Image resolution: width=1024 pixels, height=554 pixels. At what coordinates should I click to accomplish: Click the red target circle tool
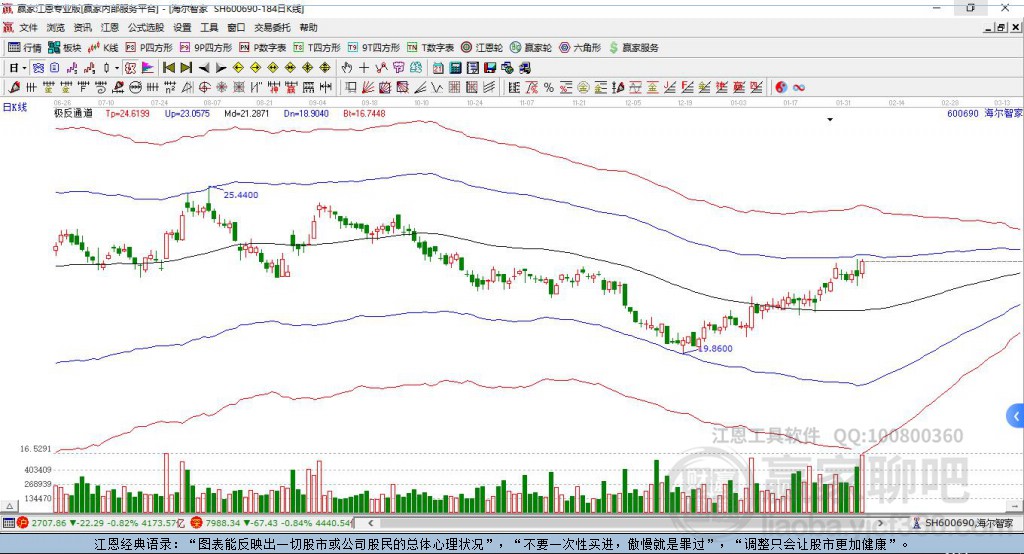tap(204, 87)
